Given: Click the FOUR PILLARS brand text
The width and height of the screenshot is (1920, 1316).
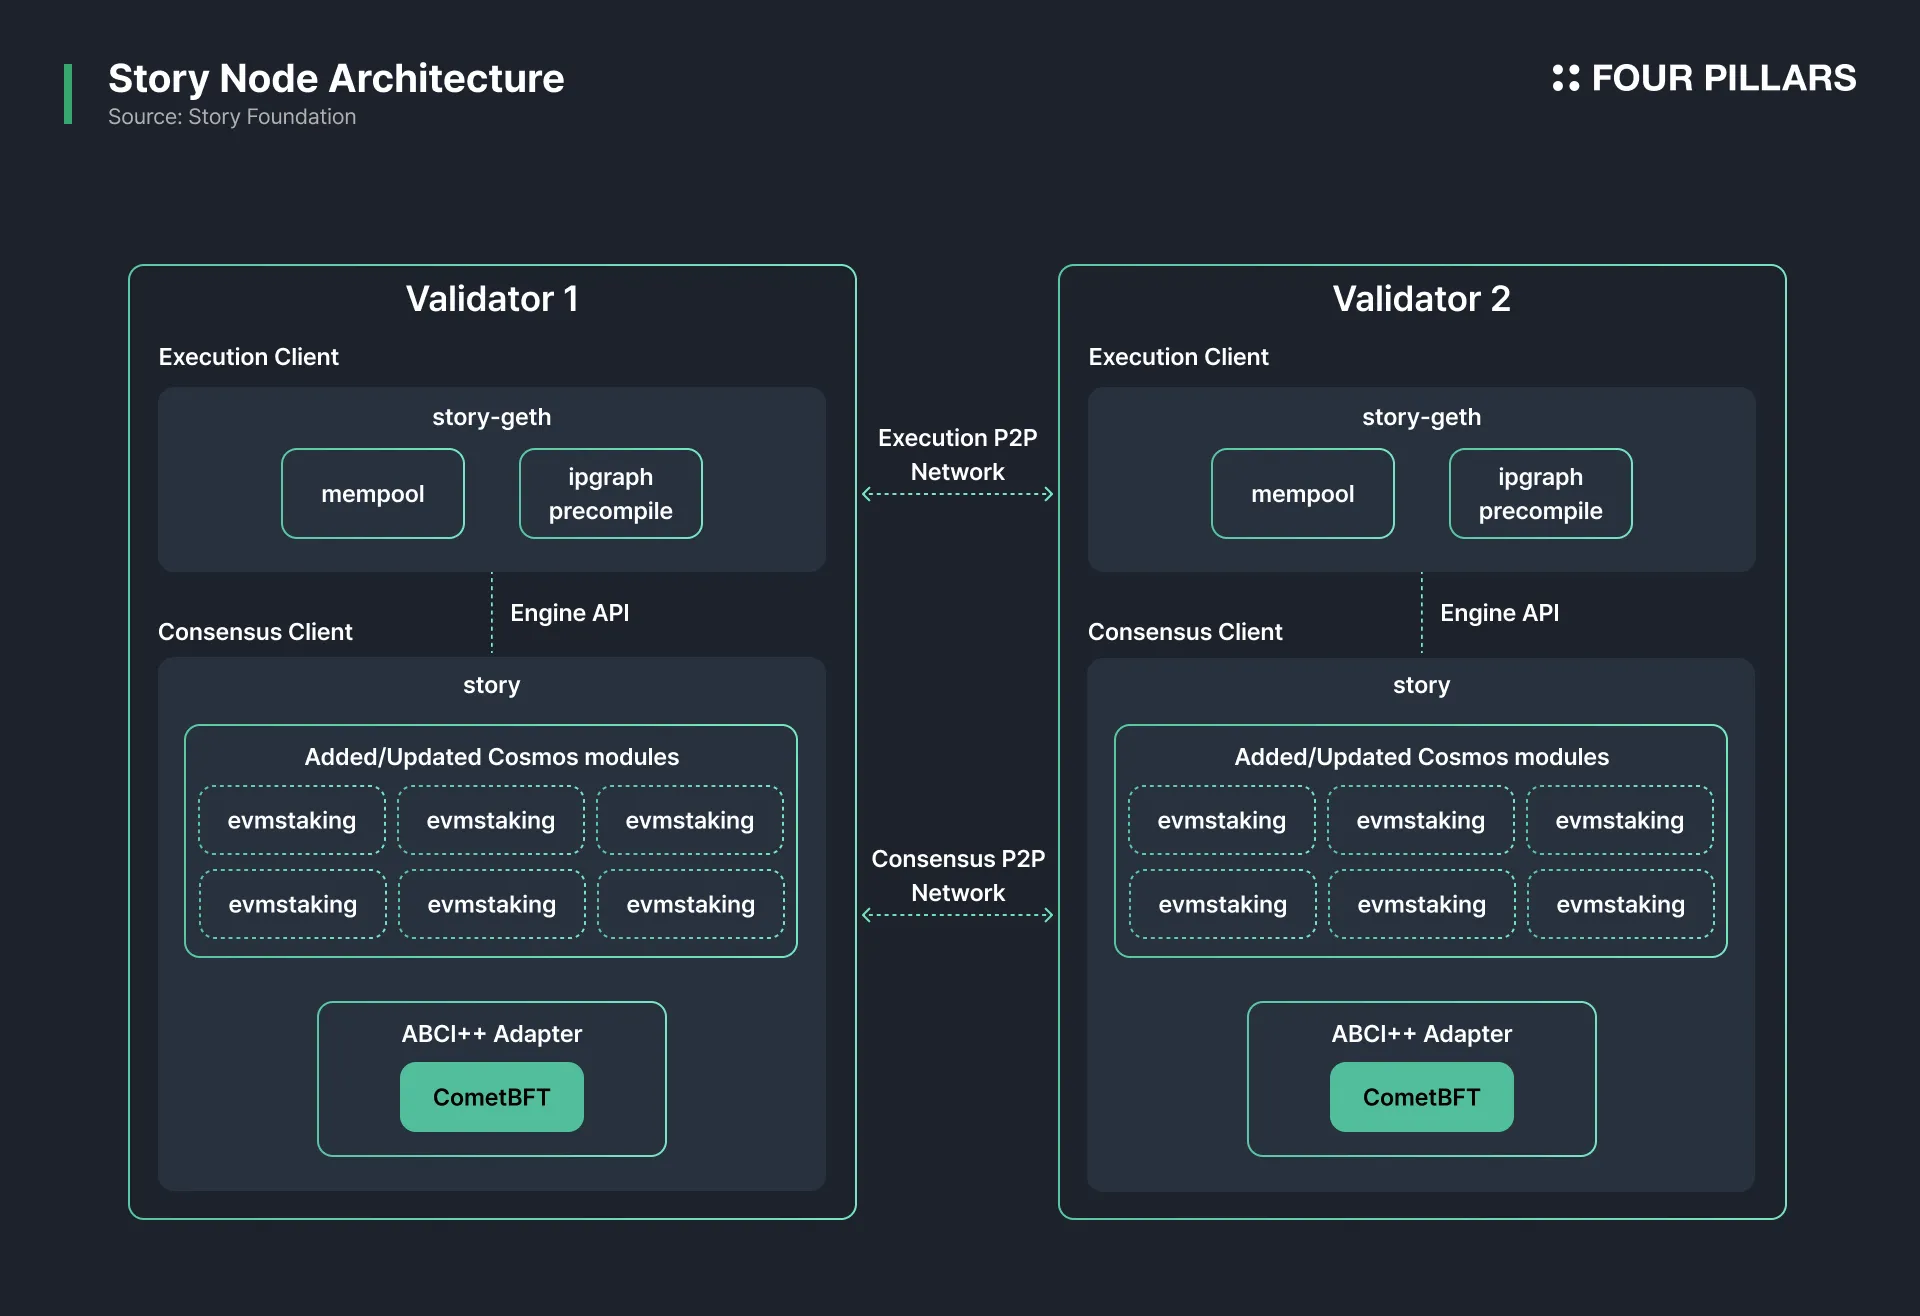Looking at the screenshot, I should click(x=1723, y=78).
